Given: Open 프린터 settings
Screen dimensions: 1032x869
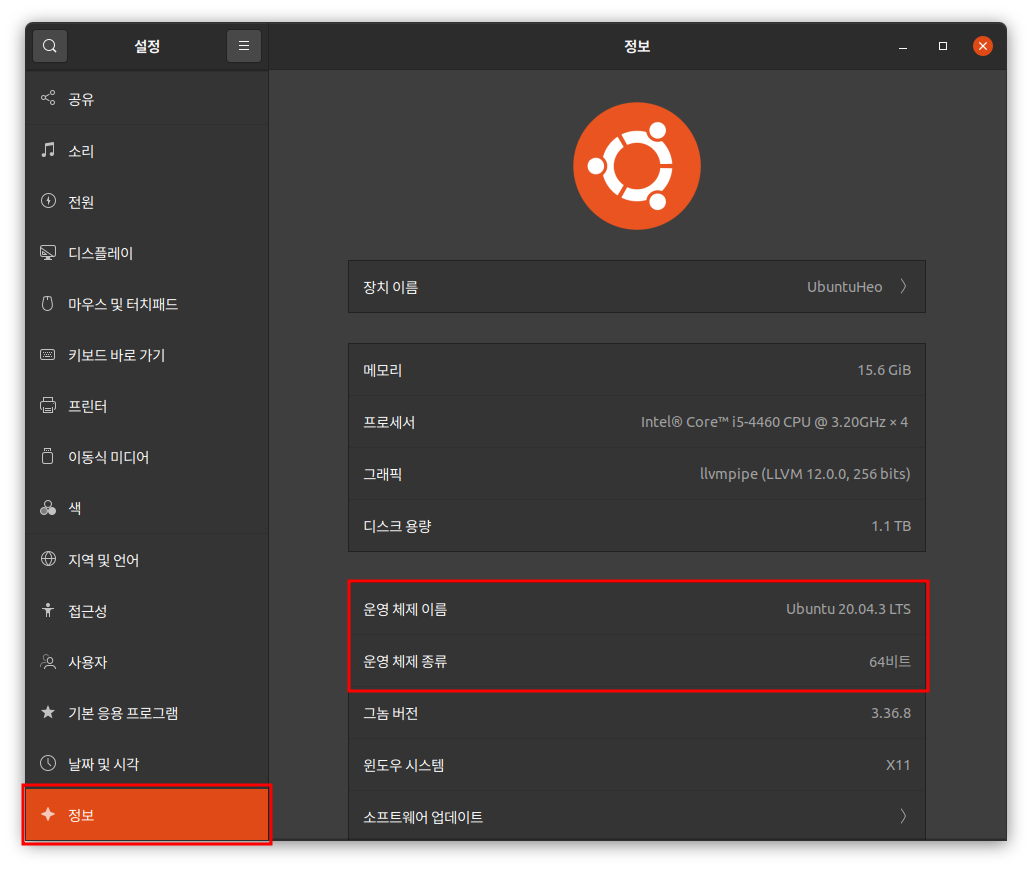Looking at the screenshot, I should click(x=147, y=406).
